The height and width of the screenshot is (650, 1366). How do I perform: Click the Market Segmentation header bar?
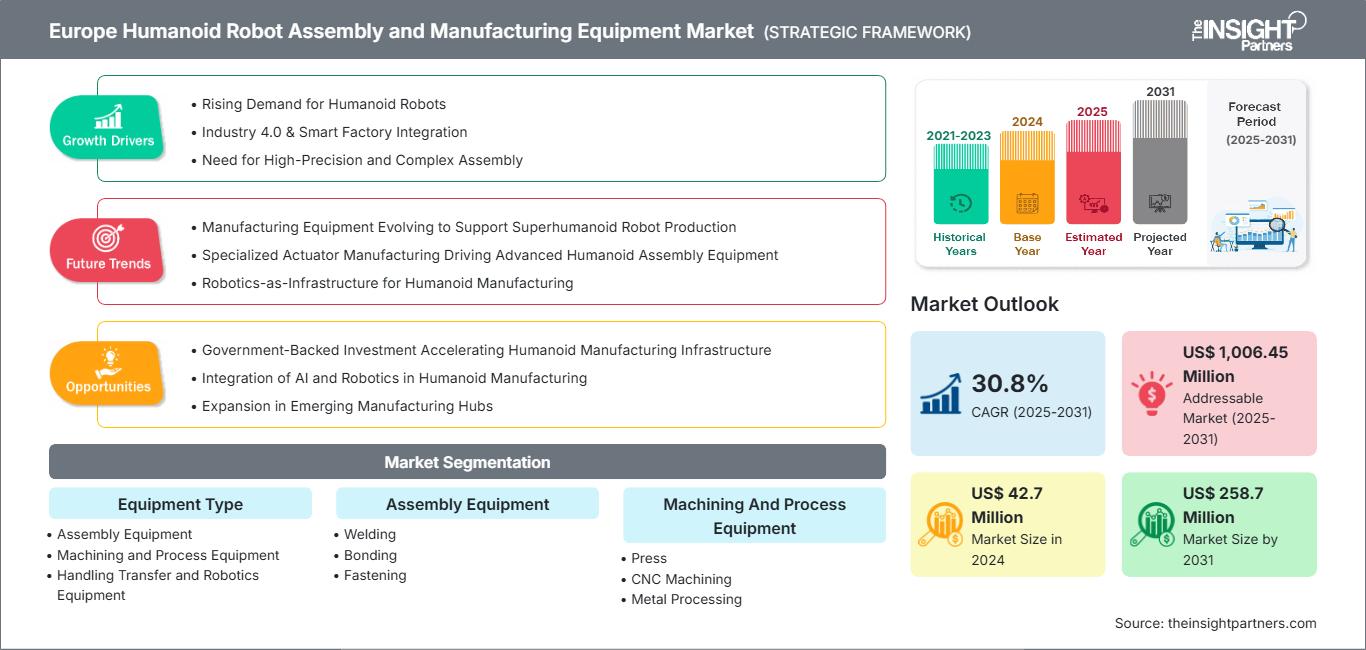tap(467, 462)
